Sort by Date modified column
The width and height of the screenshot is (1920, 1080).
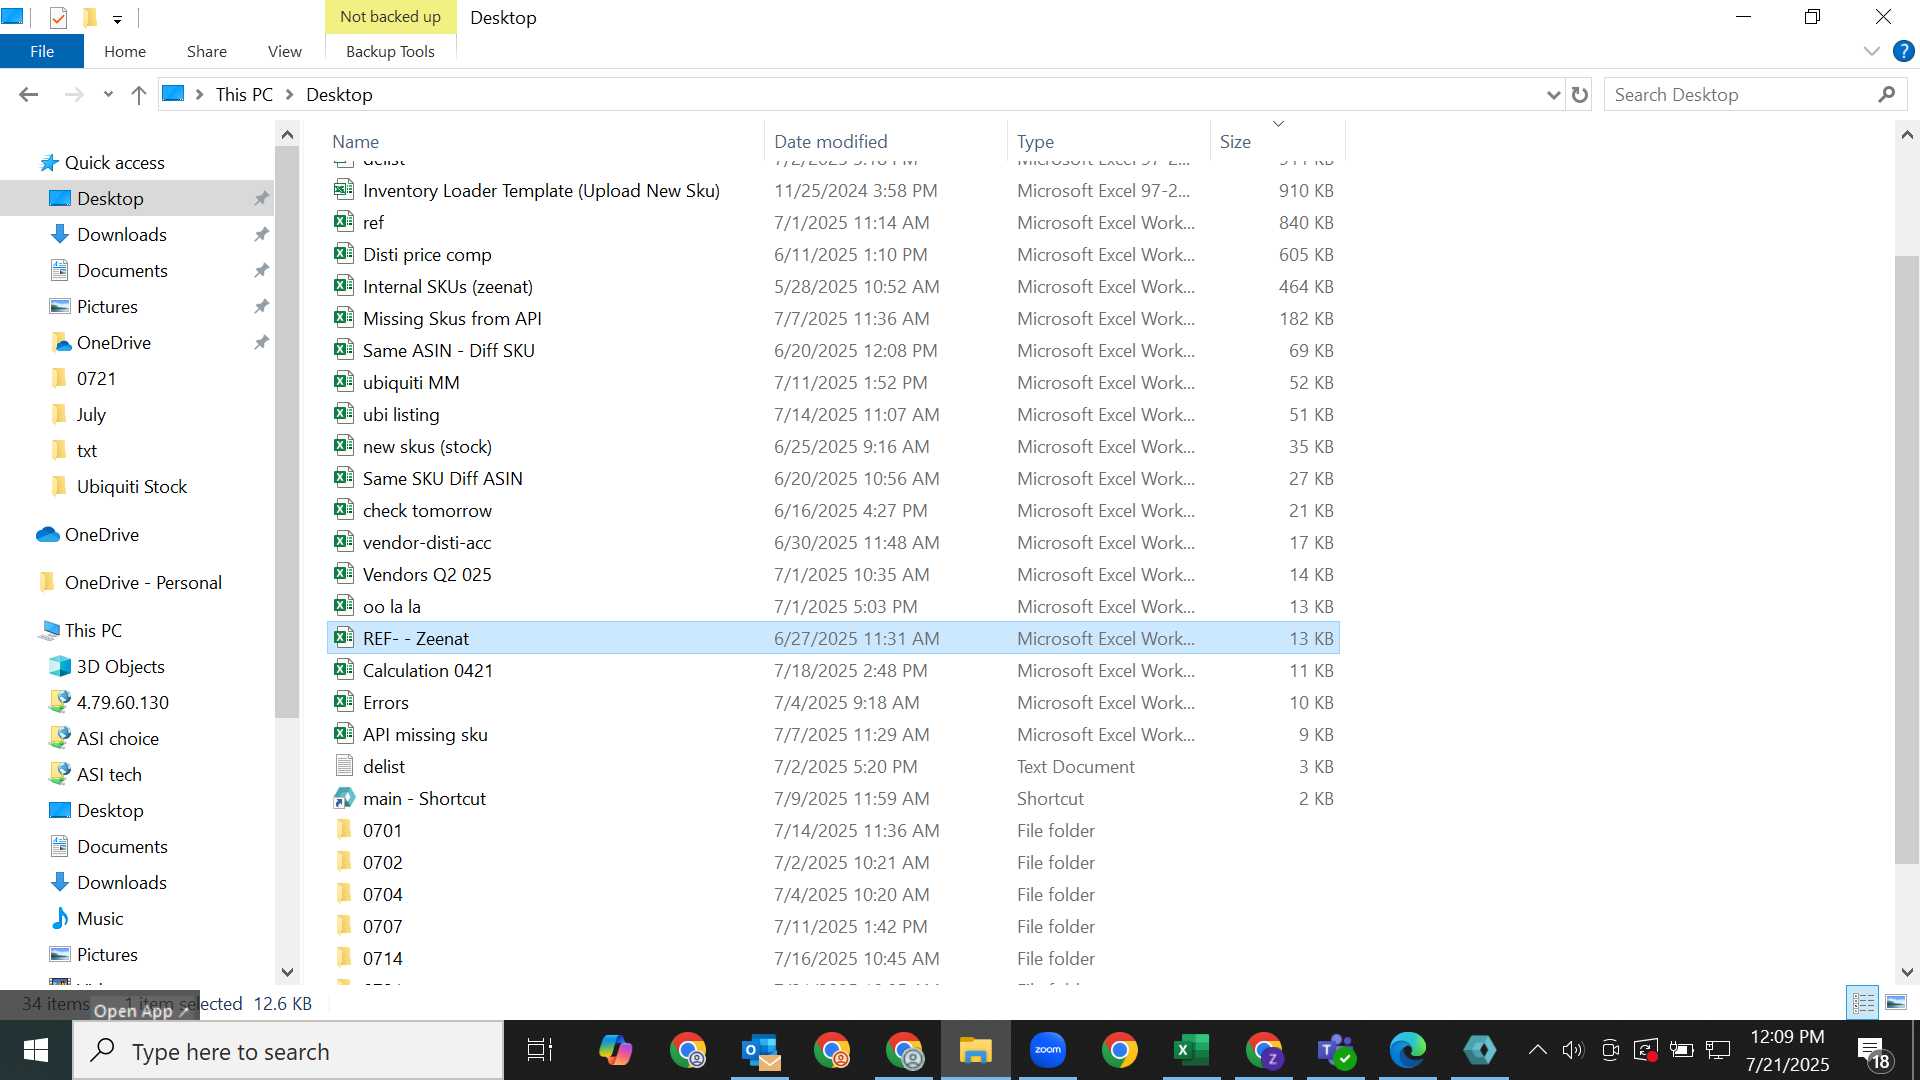point(886,142)
